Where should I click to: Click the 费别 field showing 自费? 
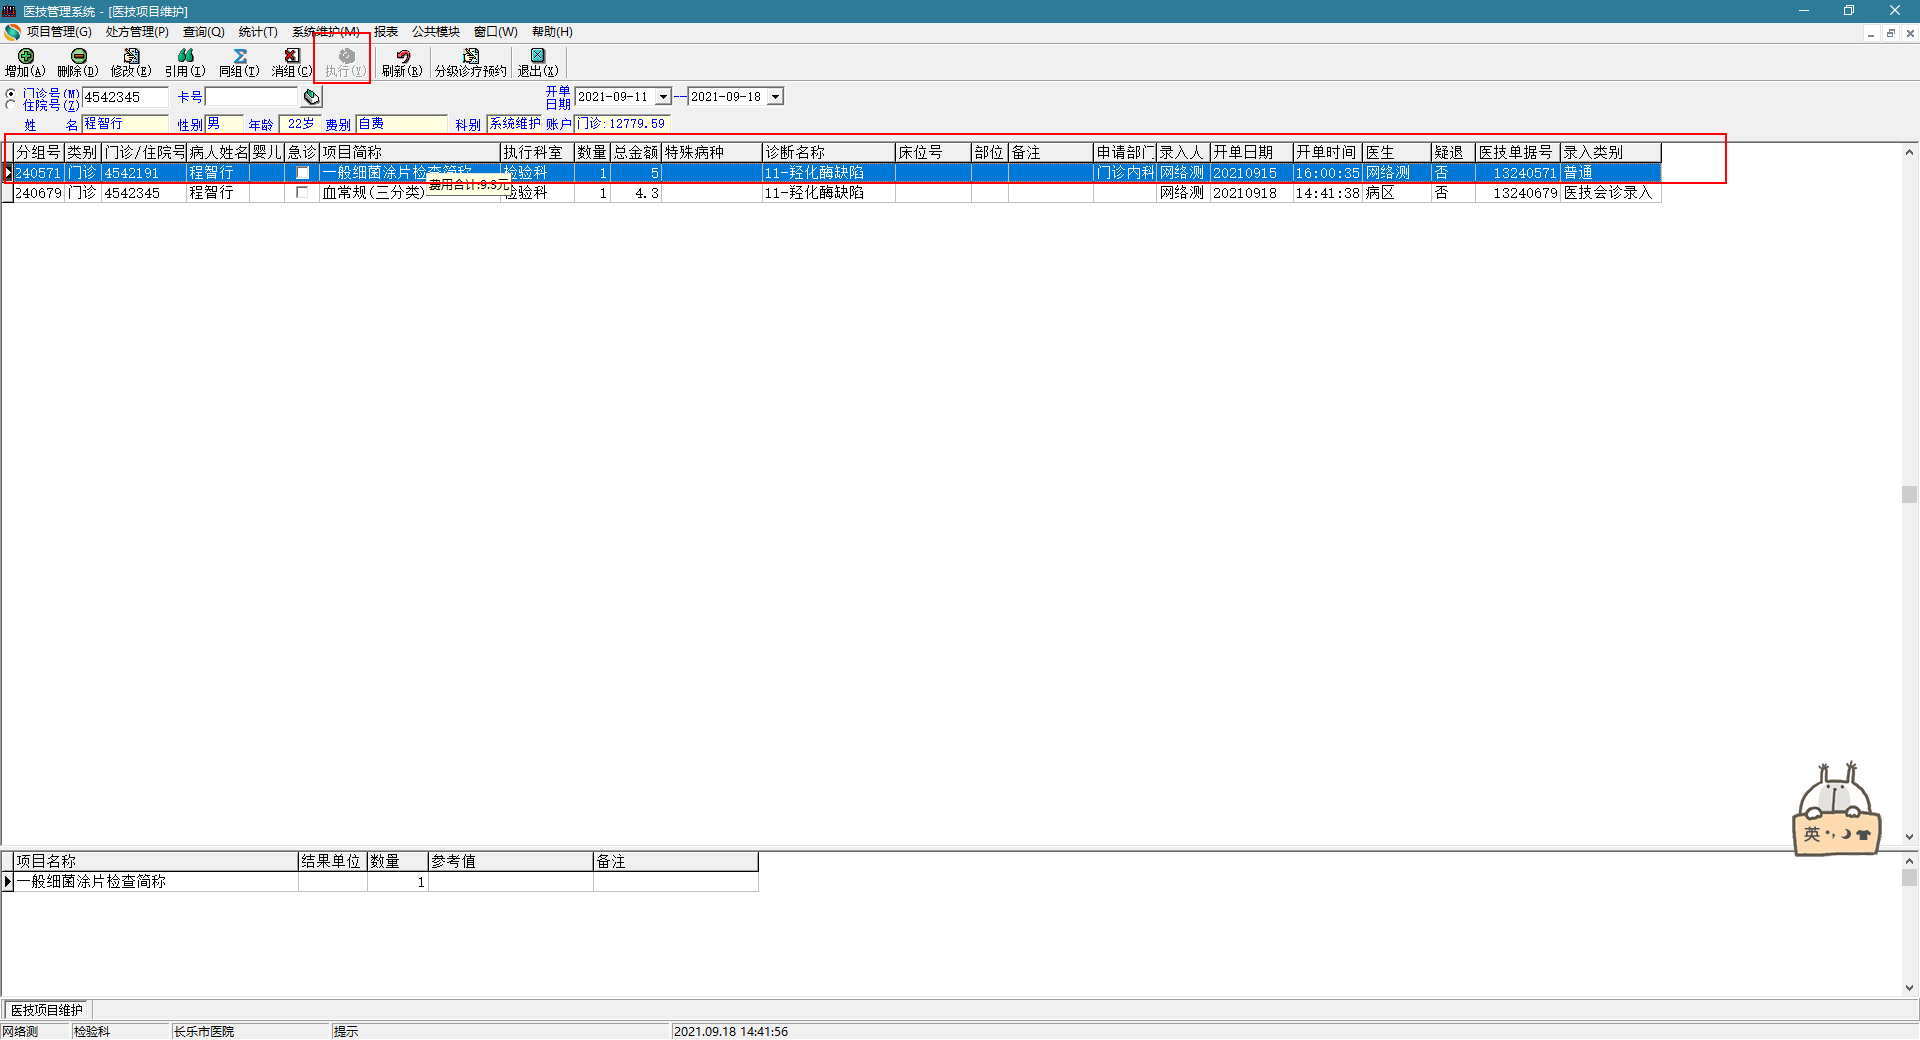pyautogui.click(x=402, y=124)
